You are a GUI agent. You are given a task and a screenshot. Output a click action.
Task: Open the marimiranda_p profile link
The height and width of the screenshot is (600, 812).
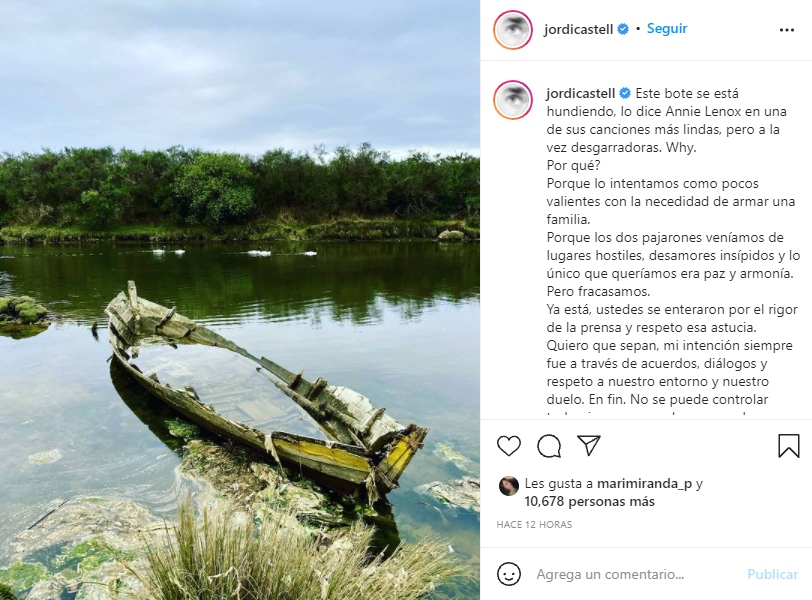click(x=644, y=484)
